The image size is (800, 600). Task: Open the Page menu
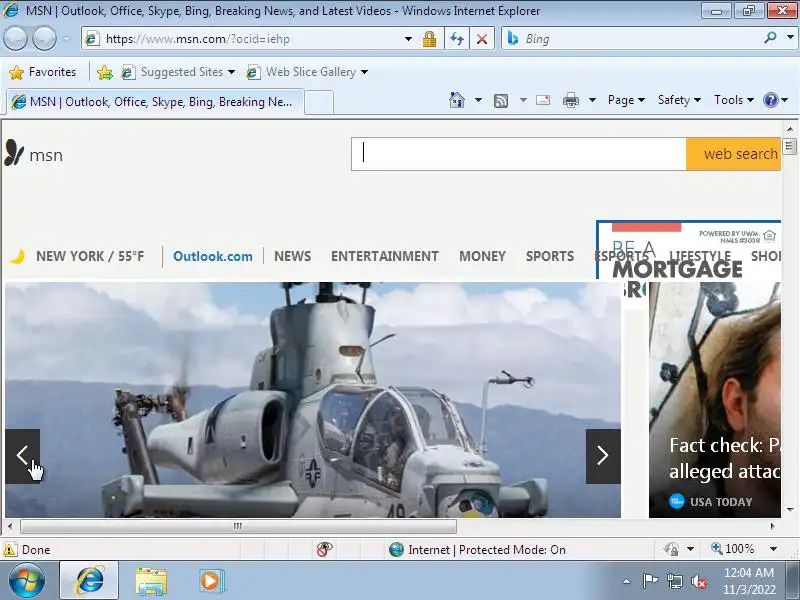click(x=626, y=100)
